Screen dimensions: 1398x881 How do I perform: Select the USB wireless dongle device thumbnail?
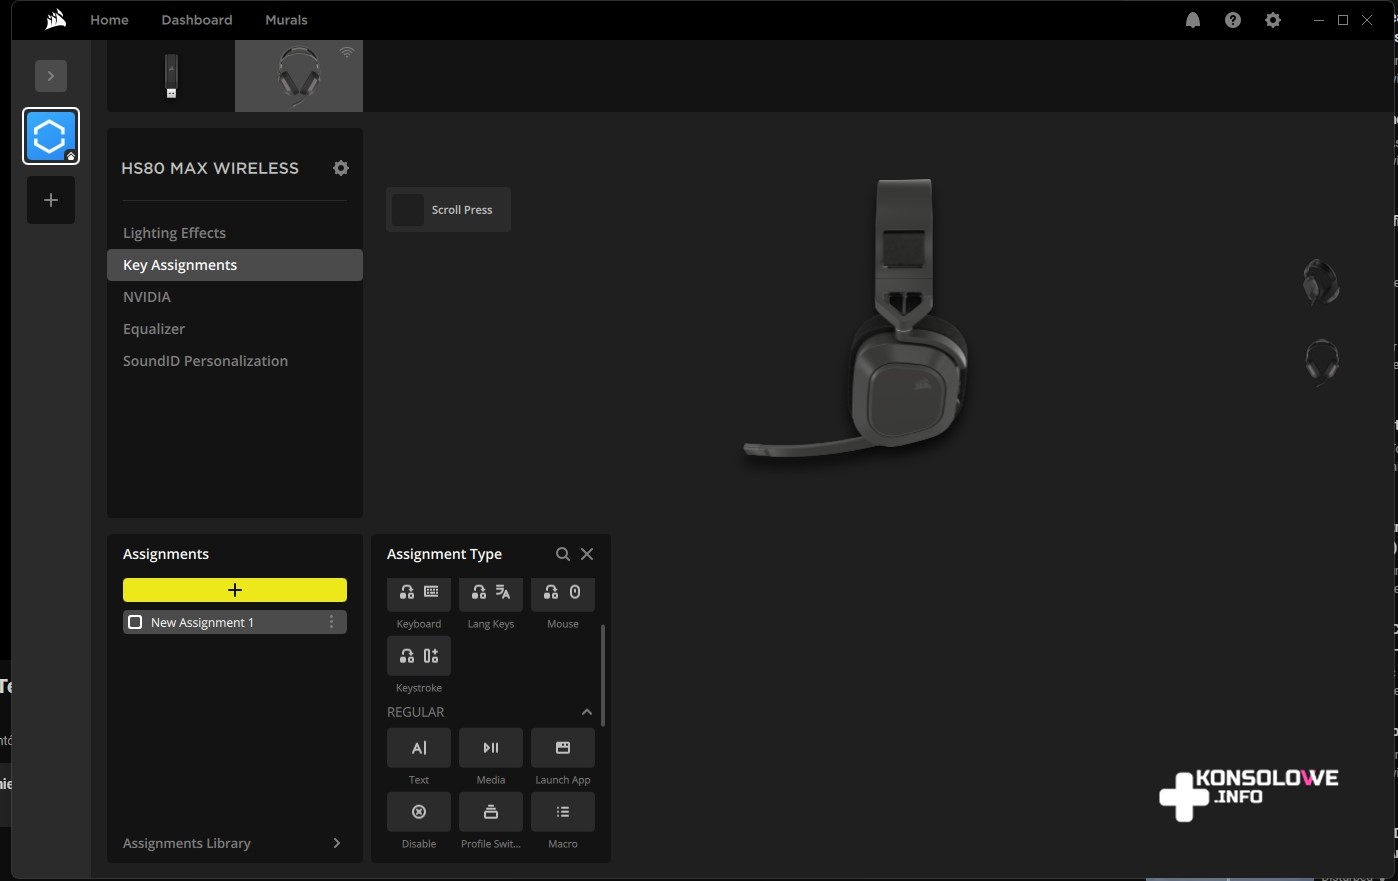tap(171, 76)
